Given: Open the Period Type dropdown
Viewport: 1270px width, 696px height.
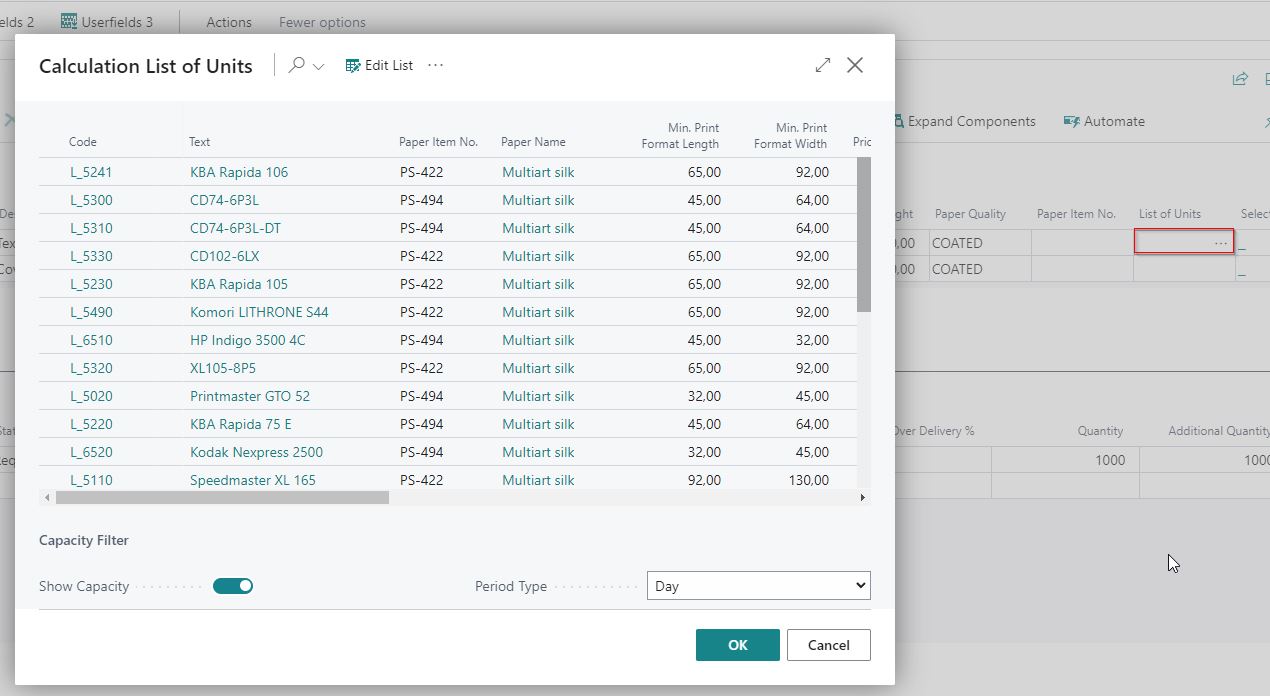Looking at the screenshot, I should [x=759, y=586].
